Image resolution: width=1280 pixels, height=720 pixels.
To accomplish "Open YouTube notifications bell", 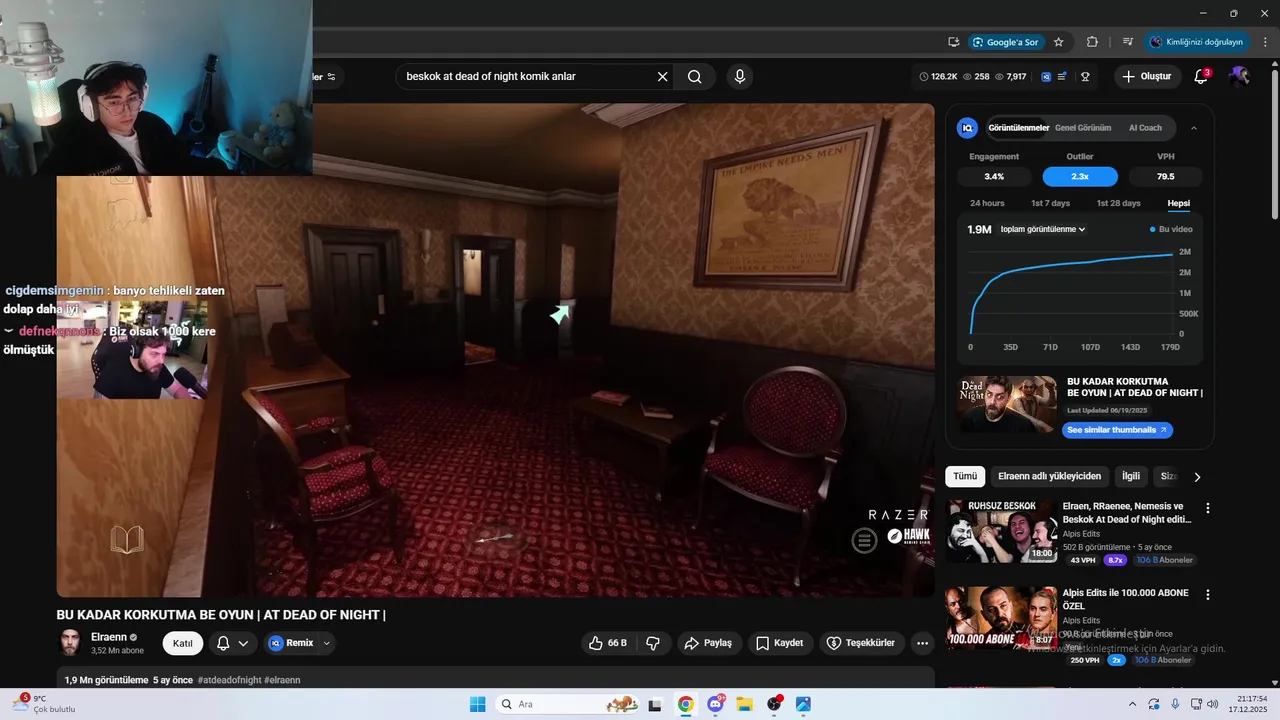I will click(1202, 77).
